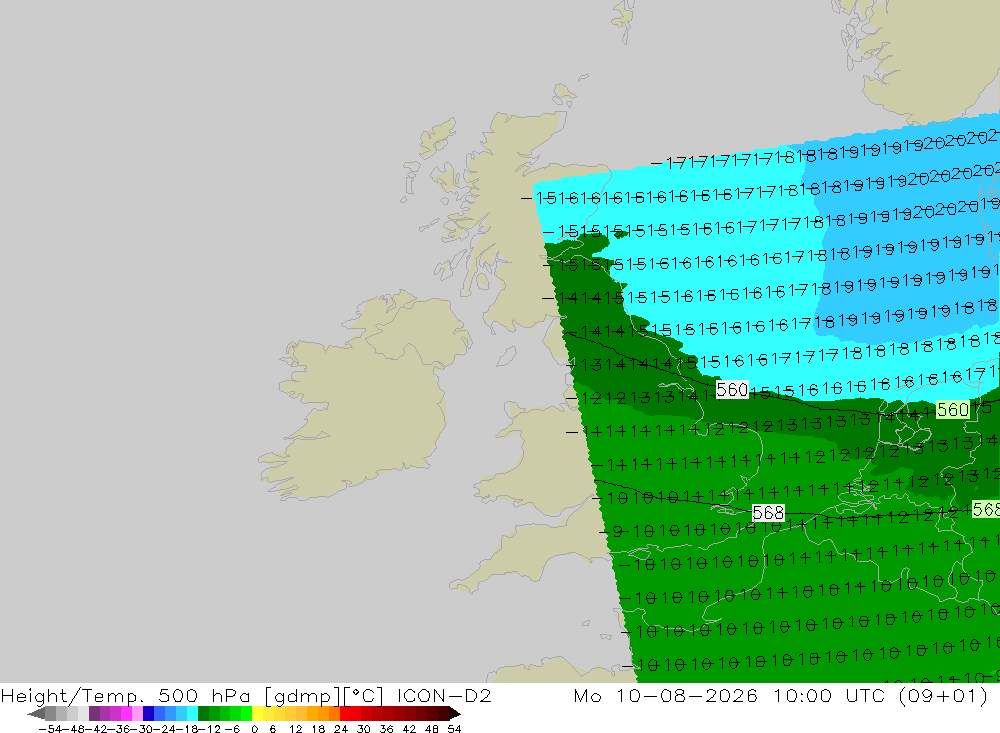Select the 'Height/Temp.' title text

73,696
